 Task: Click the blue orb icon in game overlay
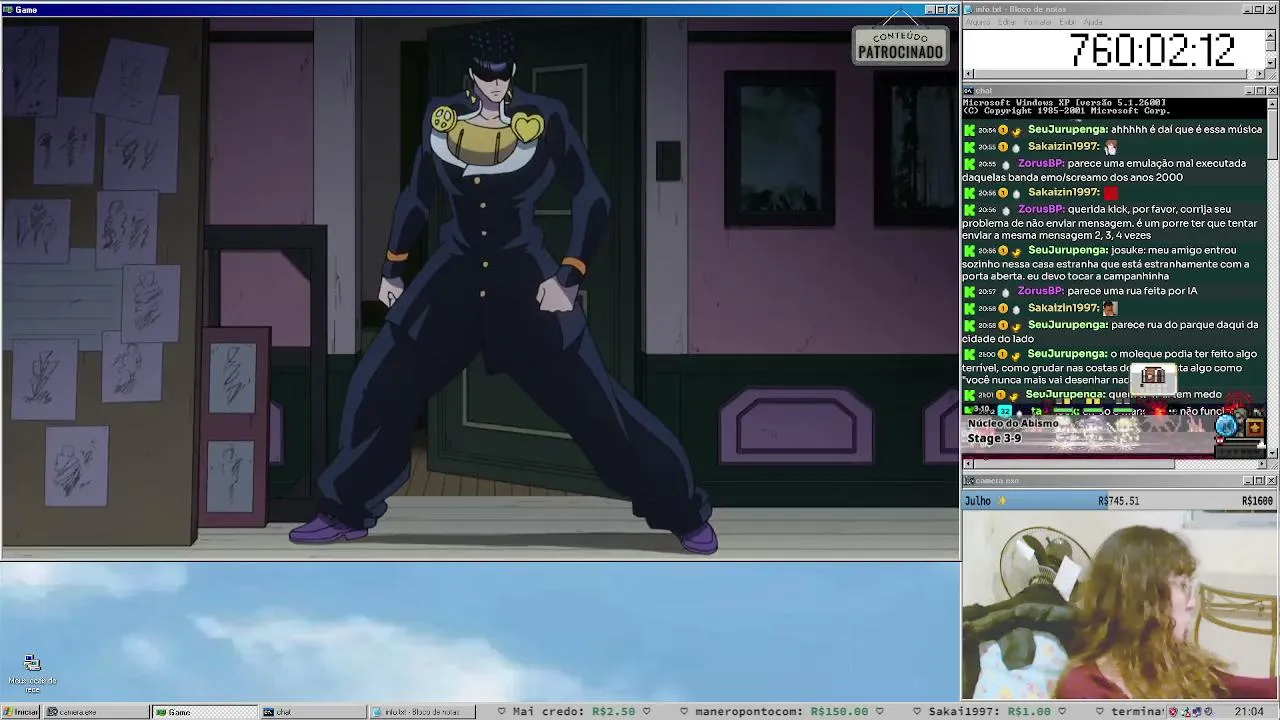pyautogui.click(x=1227, y=426)
